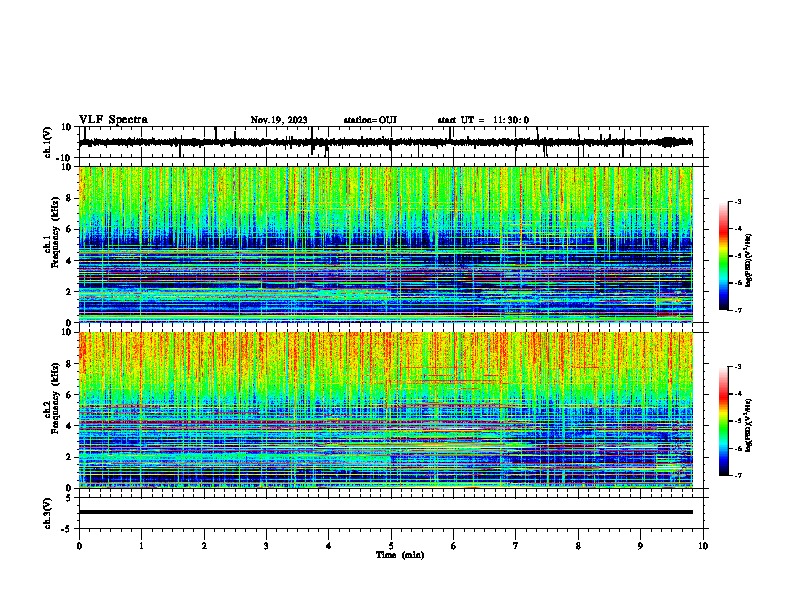Select the date text "Nov.19, 2023"
The width and height of the screenshot is (792, 612).
(x=279, y=120)
